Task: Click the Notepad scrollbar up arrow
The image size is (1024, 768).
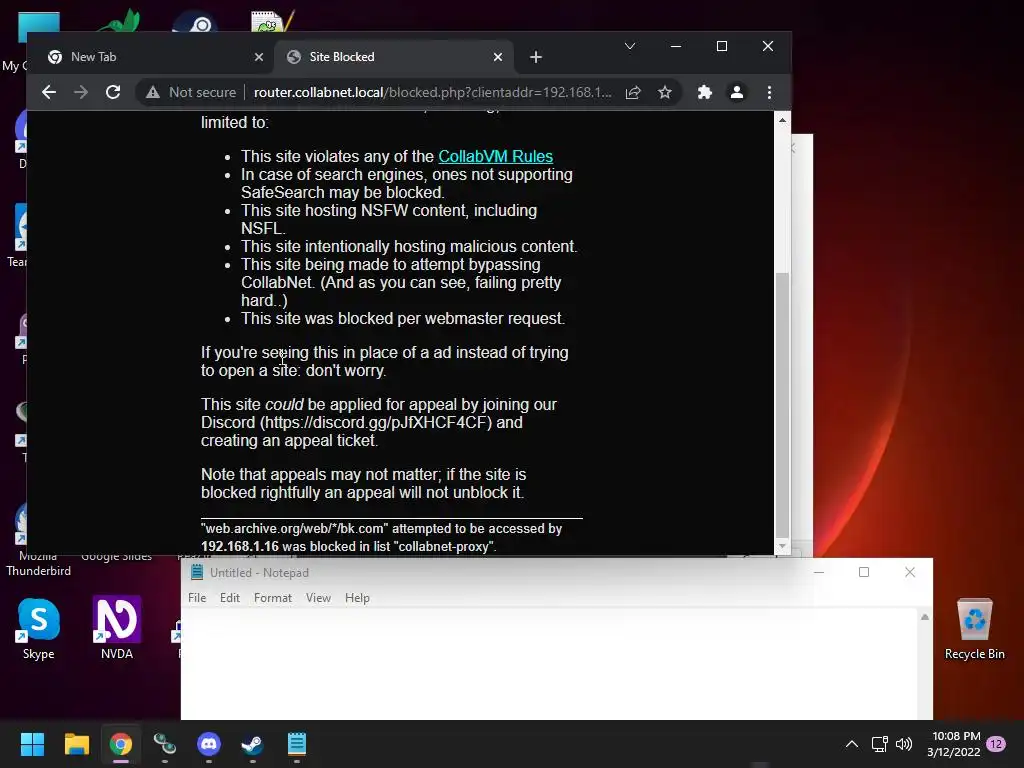Action: (x=925, y=617)
